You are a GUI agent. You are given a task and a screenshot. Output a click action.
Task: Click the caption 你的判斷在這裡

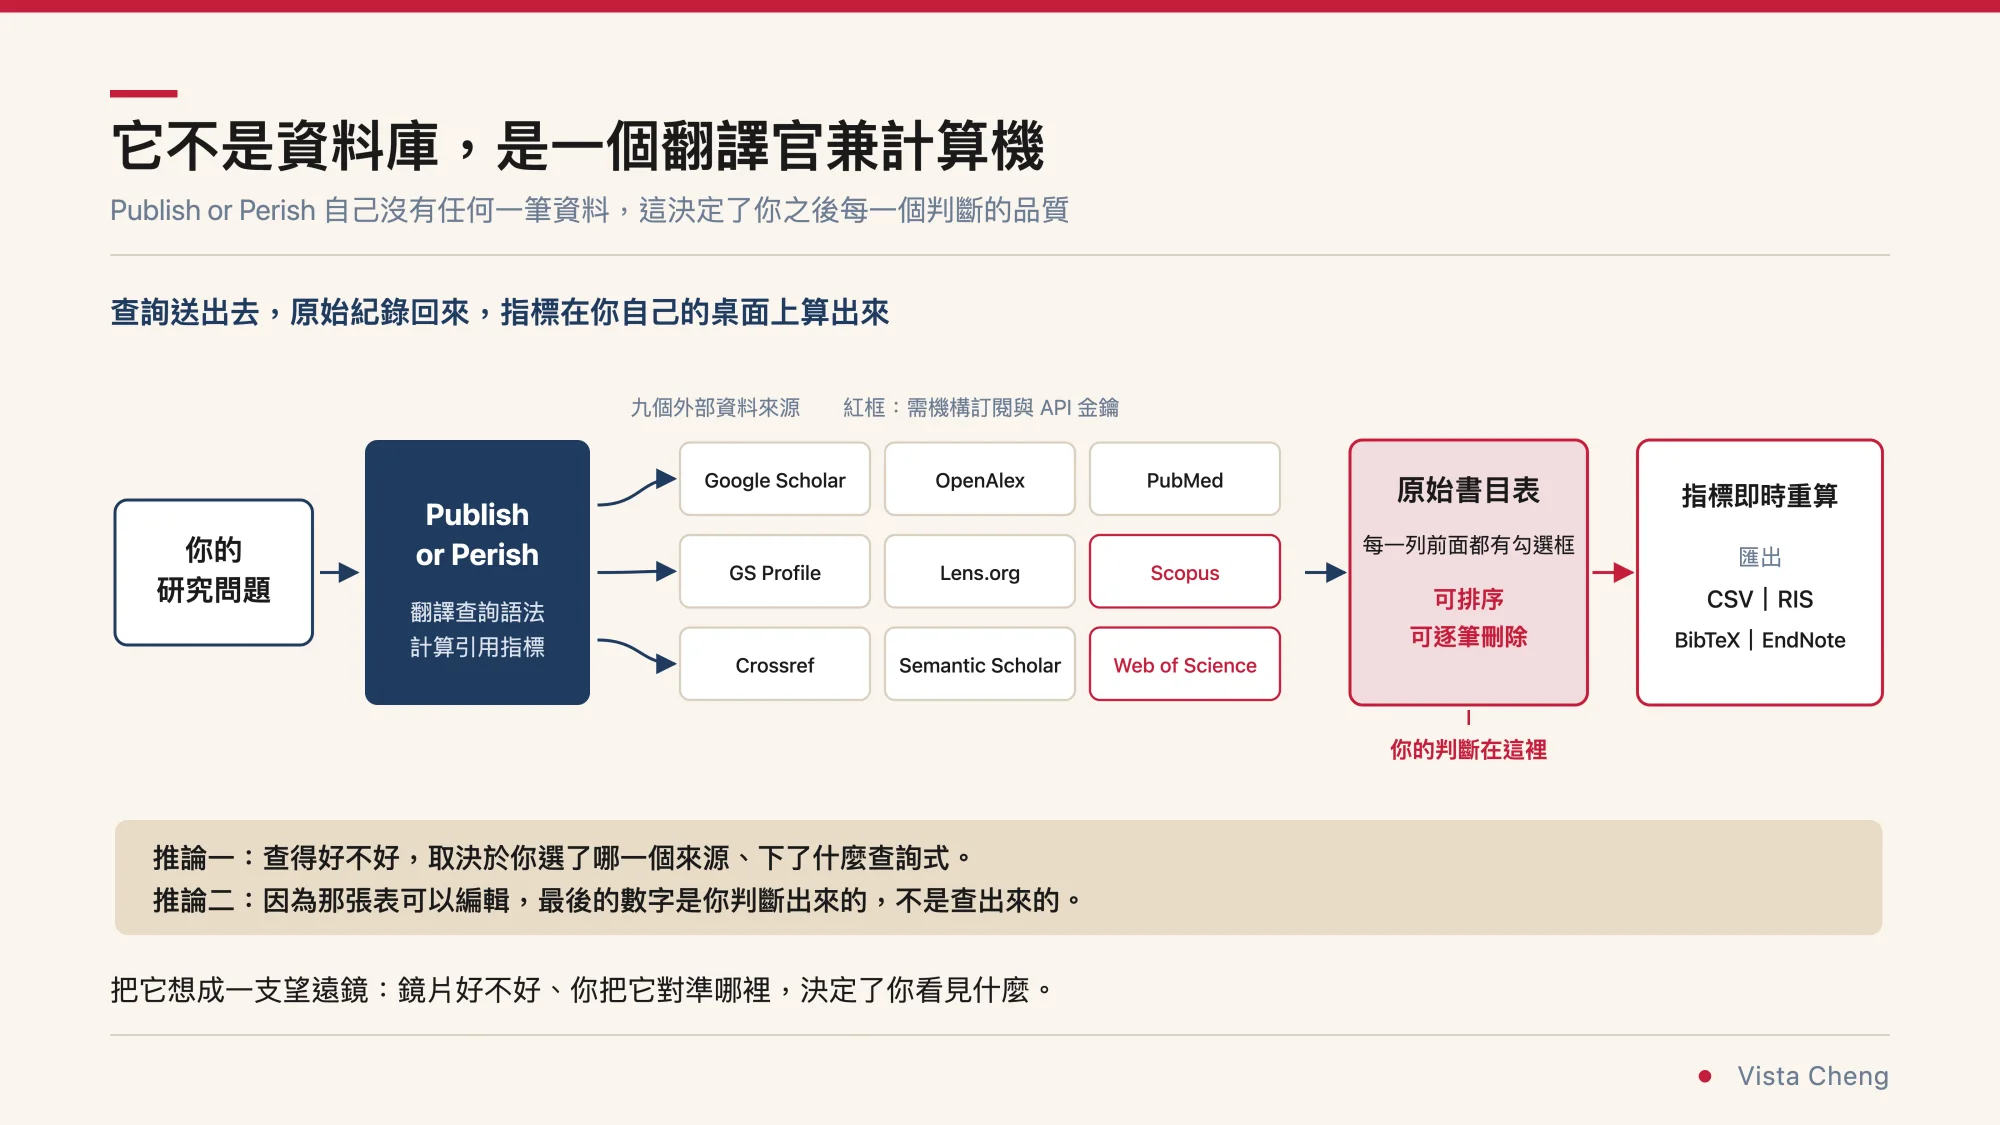1468,750
